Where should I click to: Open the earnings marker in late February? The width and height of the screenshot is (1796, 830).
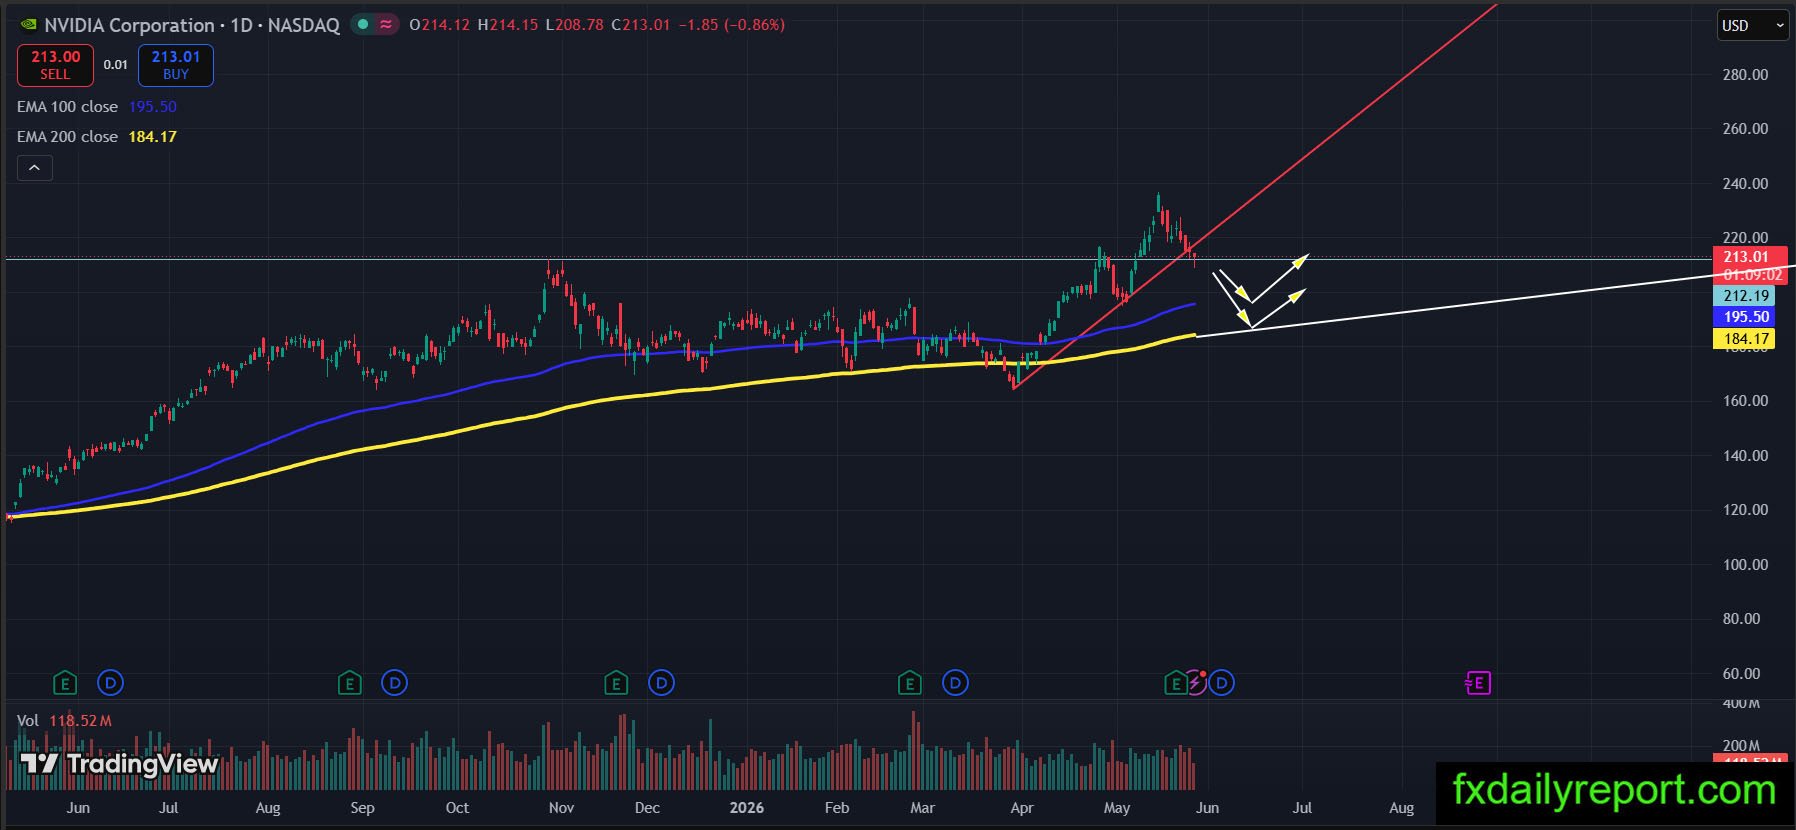[909, 683]
